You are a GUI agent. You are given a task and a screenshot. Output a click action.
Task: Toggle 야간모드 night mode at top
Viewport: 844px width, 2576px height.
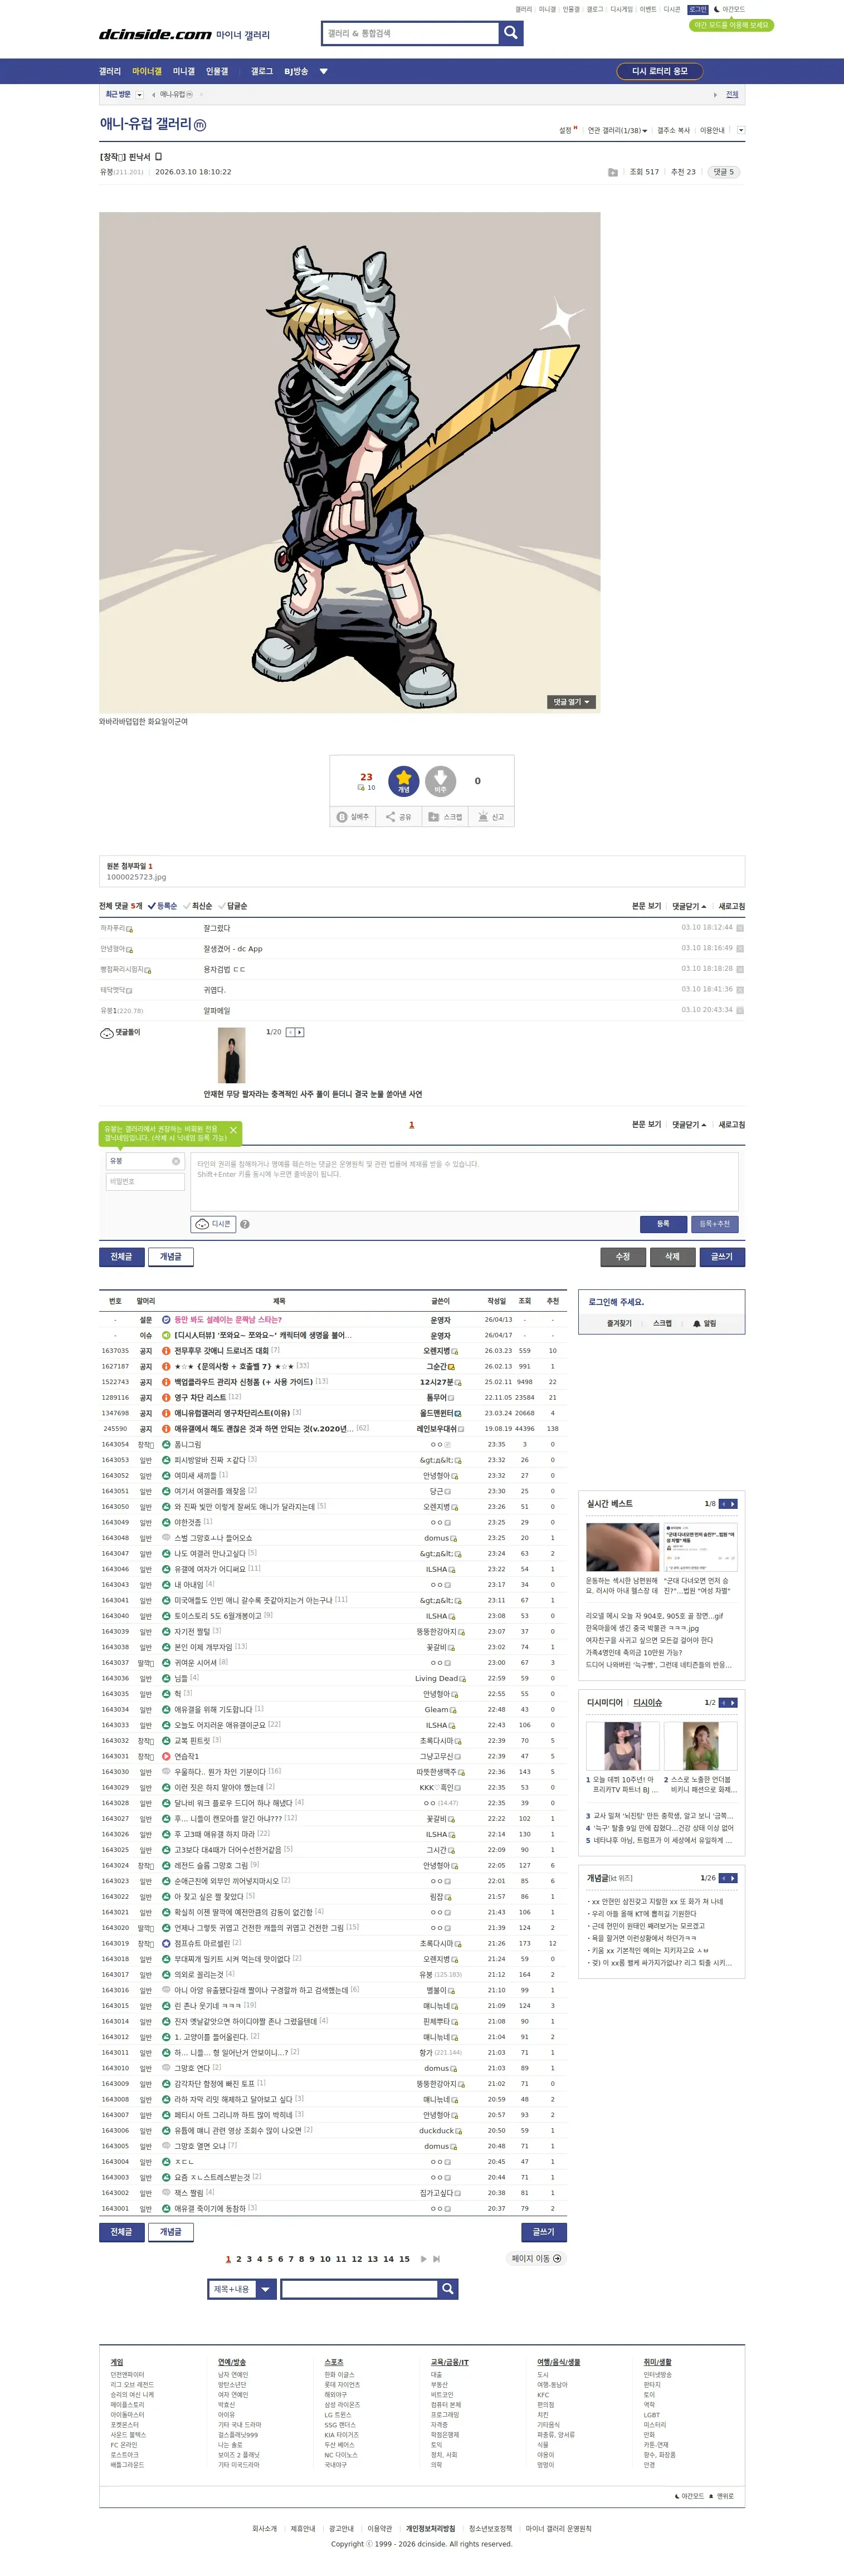[x=729, y=9]
